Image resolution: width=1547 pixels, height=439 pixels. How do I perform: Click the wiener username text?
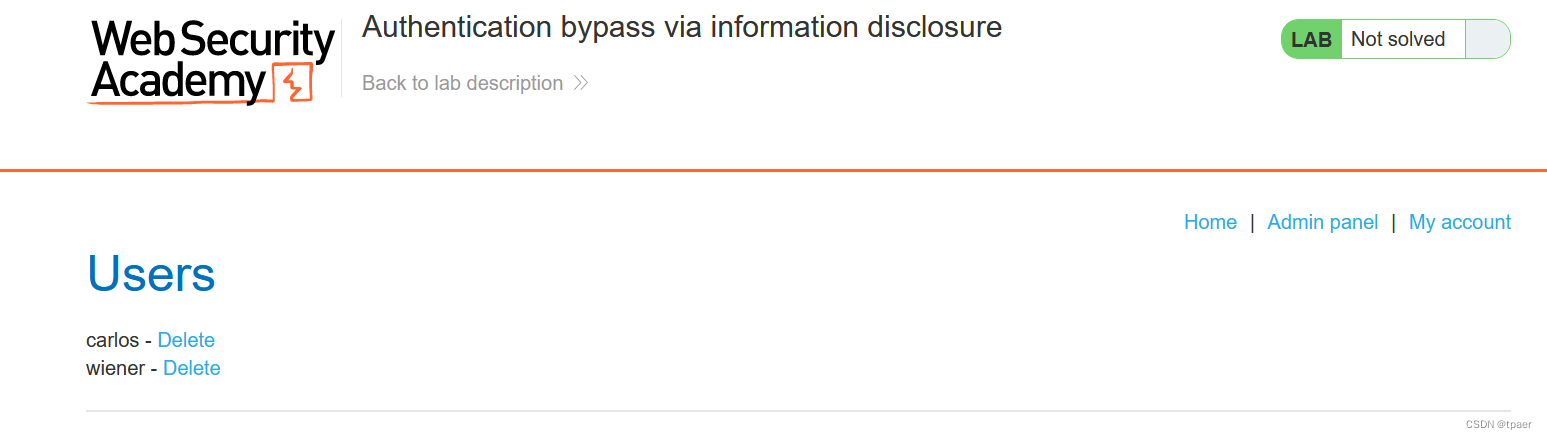click(116, 368)
